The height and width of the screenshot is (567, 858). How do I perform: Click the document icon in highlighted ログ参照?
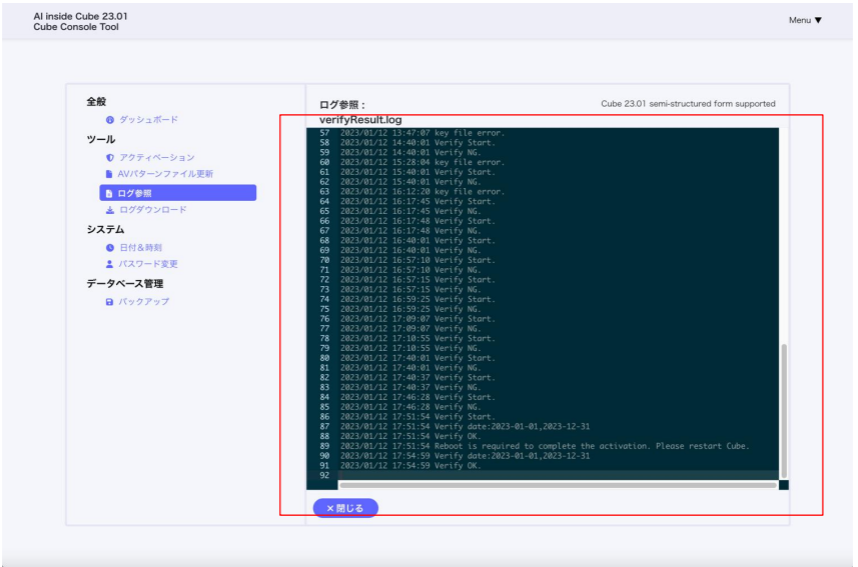pos(110,193)
